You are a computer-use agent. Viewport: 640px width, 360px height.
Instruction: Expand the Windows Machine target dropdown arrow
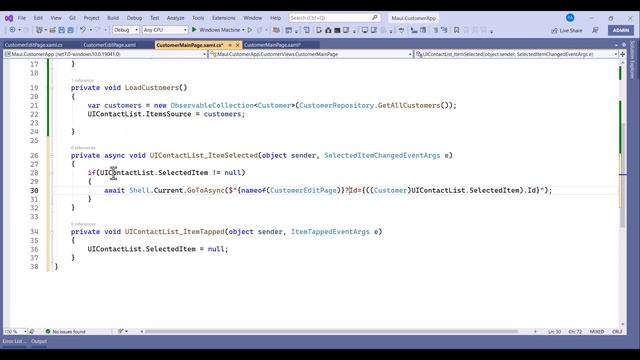tap(243, 30)
